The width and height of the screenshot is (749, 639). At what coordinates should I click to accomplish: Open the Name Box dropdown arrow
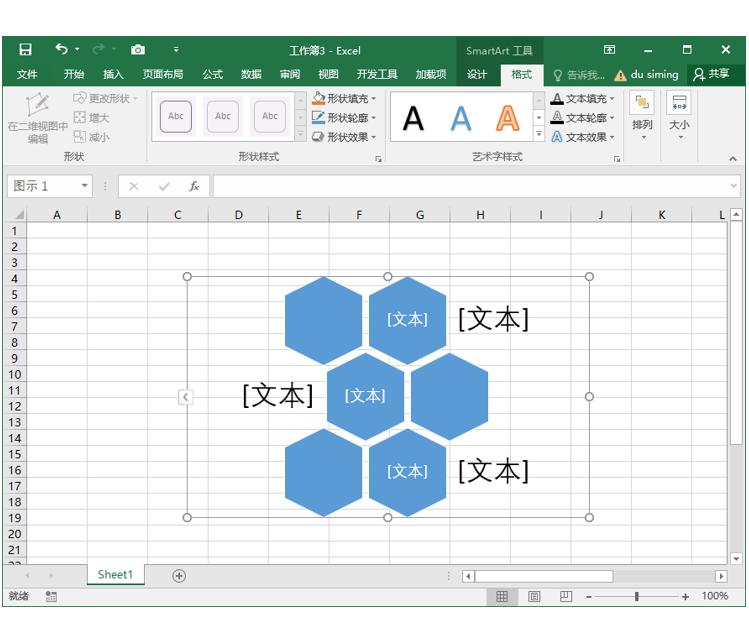pyautogui.click(x=84, y=186)
